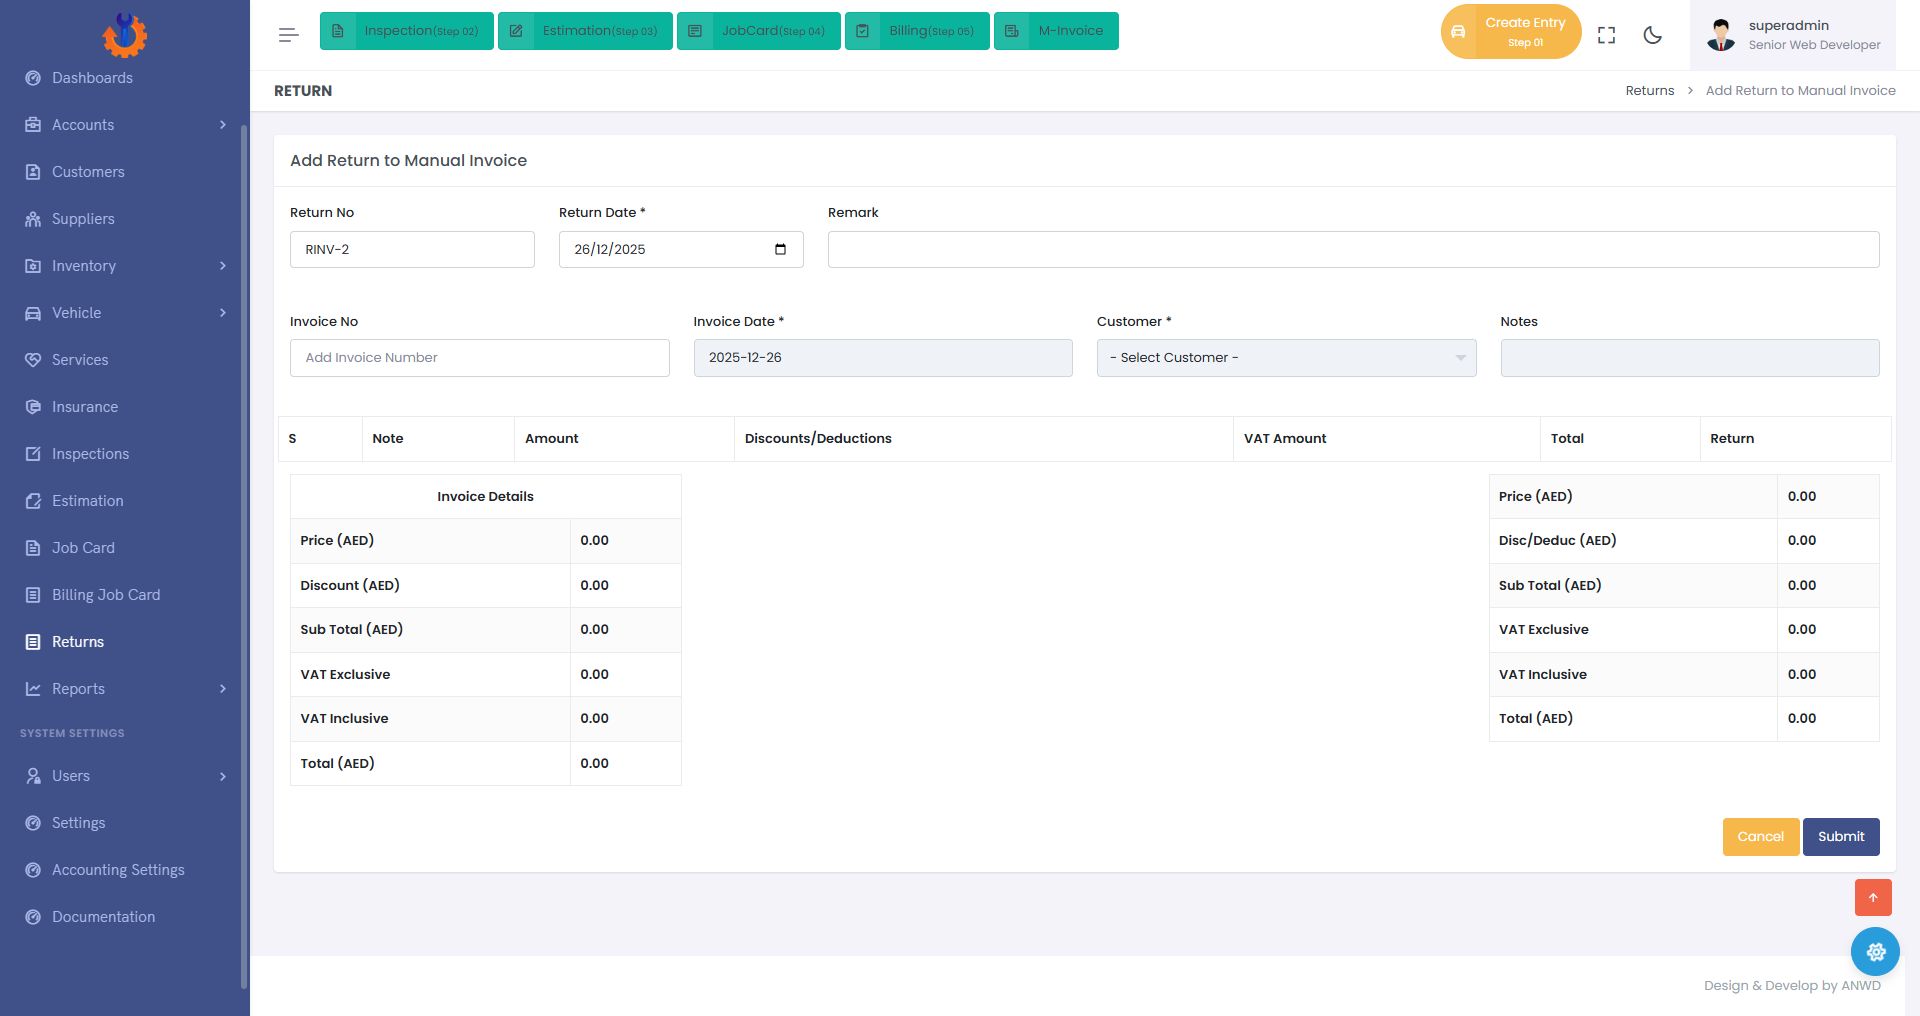Viewport: 1920px width, 1016px height.
Task: Open Customers from the sidebar
Action: click(88, 172)
